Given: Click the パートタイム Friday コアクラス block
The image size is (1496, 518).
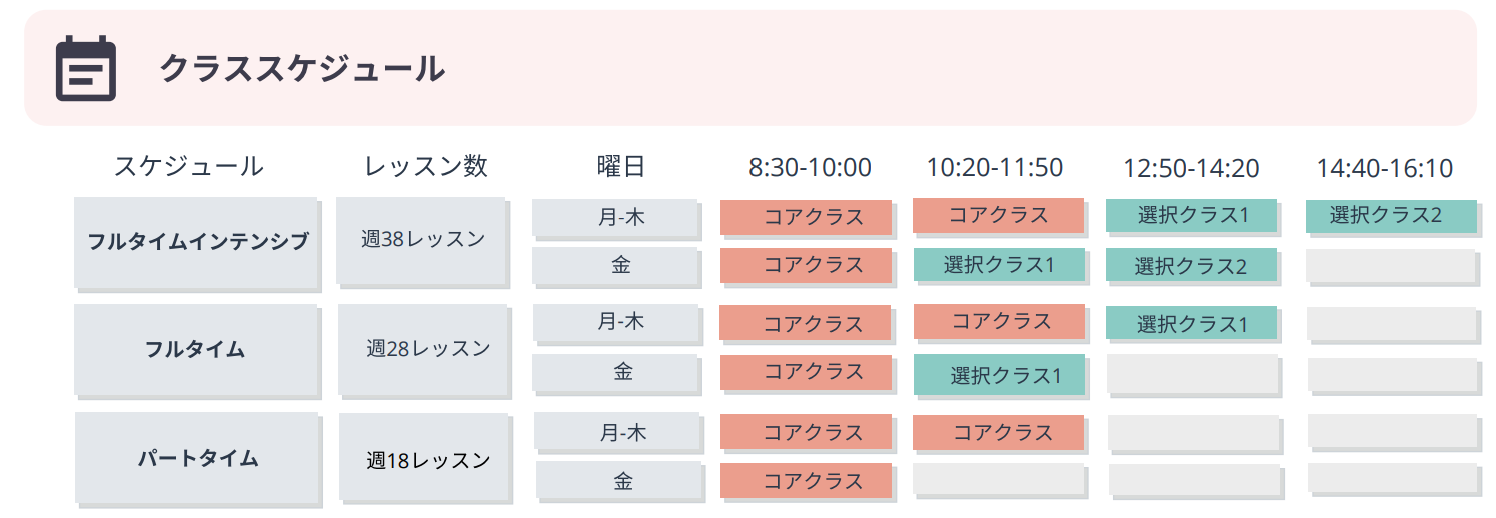Looking at the screenshot, I should (805, 480).
